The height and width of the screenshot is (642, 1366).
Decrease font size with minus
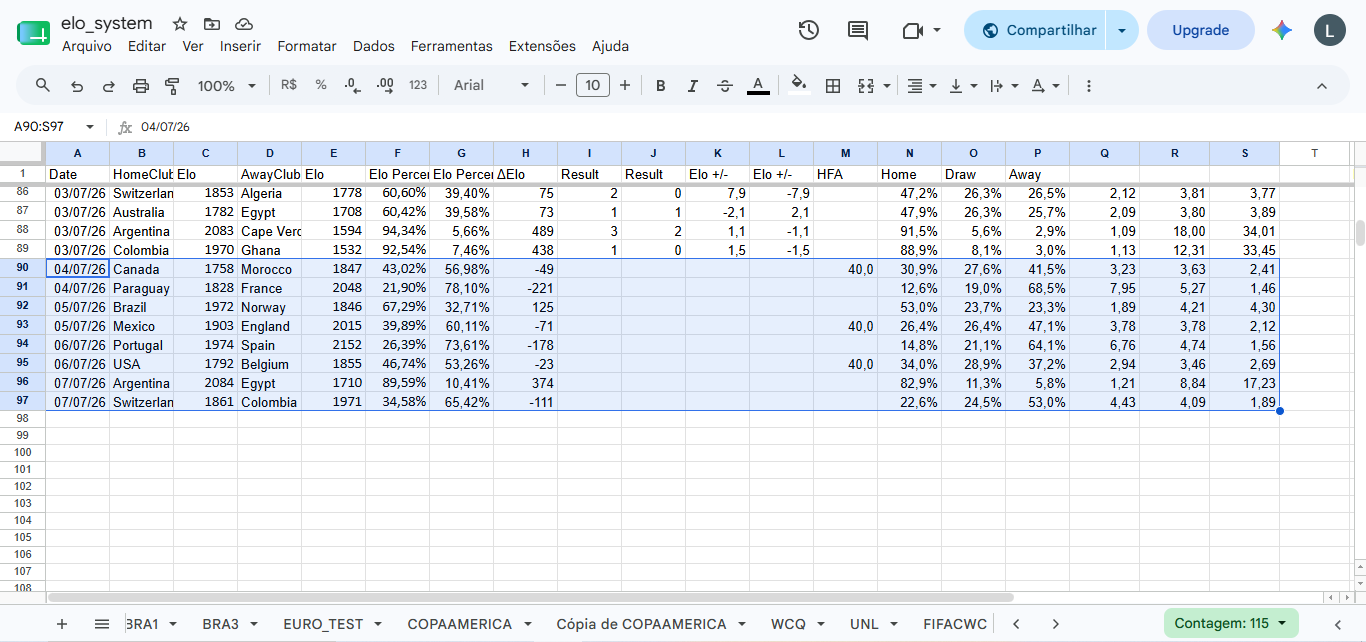(561, 86)
